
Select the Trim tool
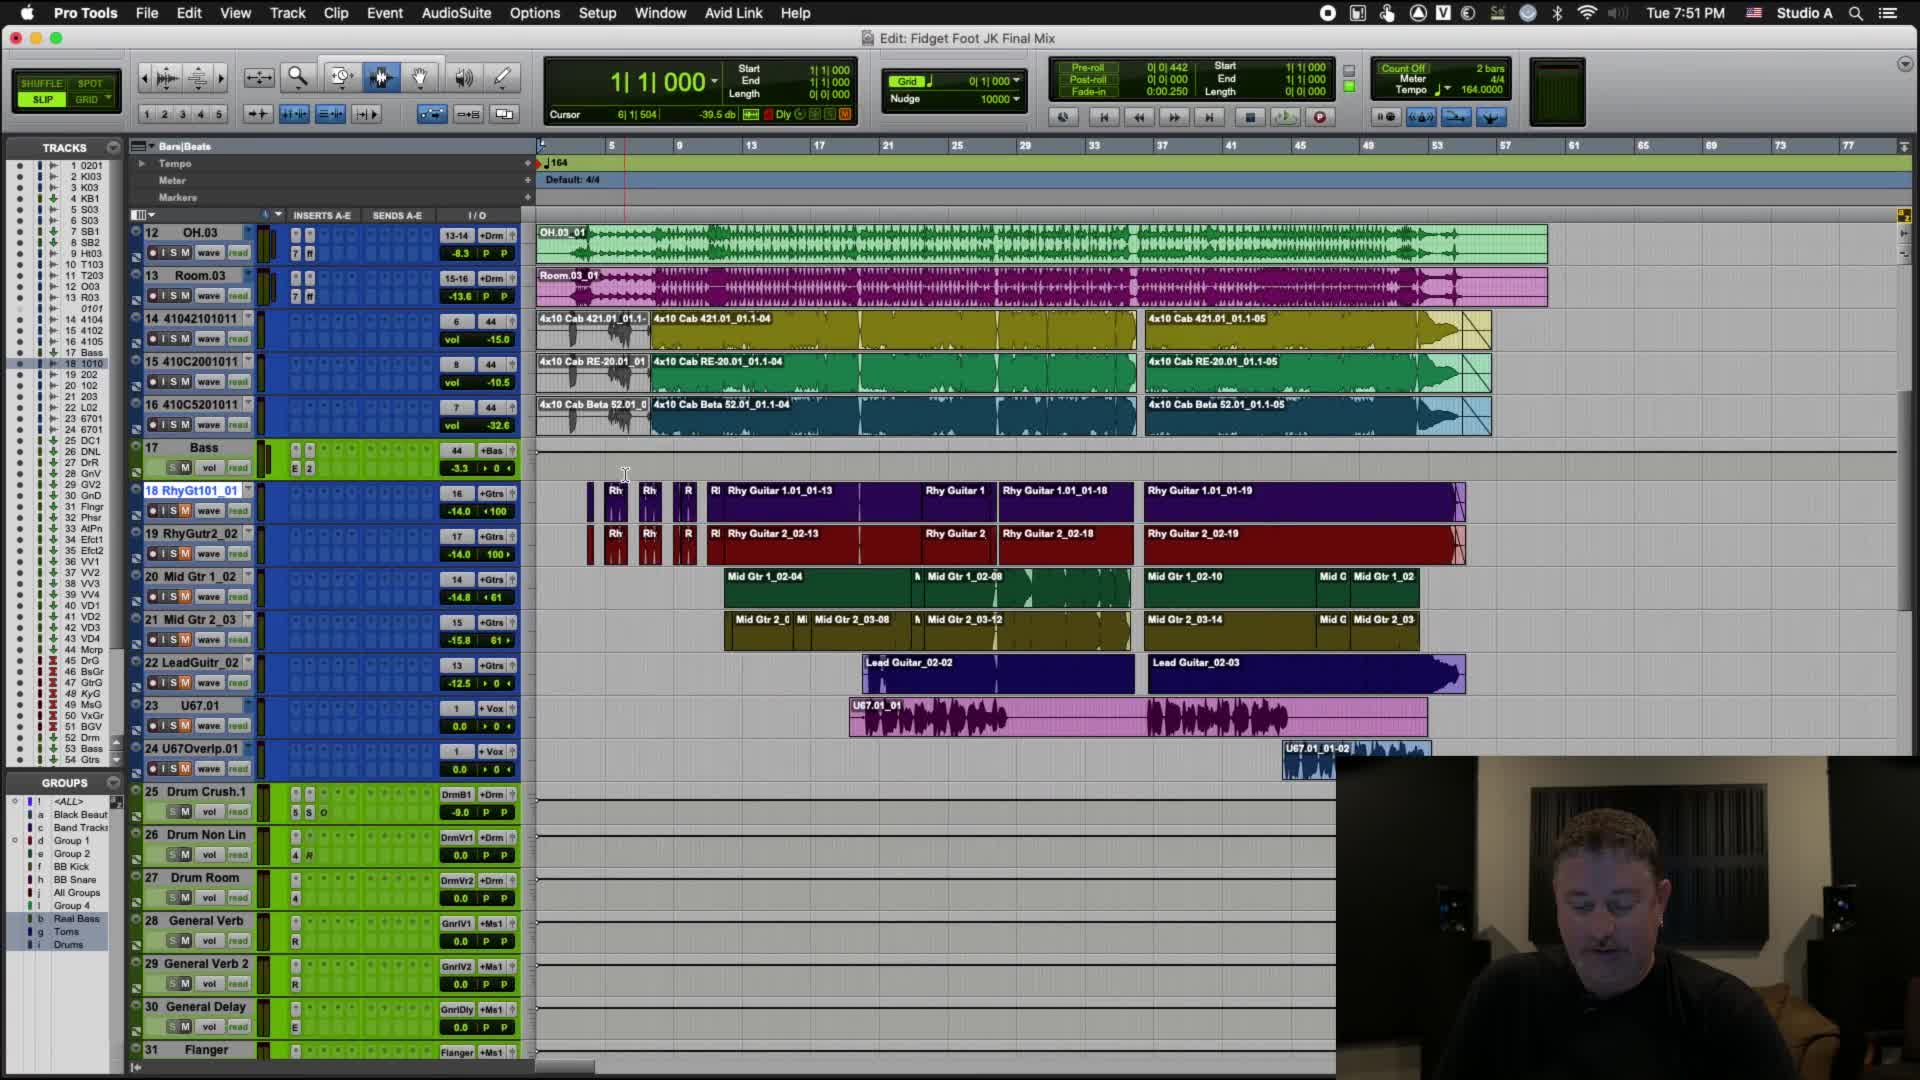coord(341,77)
